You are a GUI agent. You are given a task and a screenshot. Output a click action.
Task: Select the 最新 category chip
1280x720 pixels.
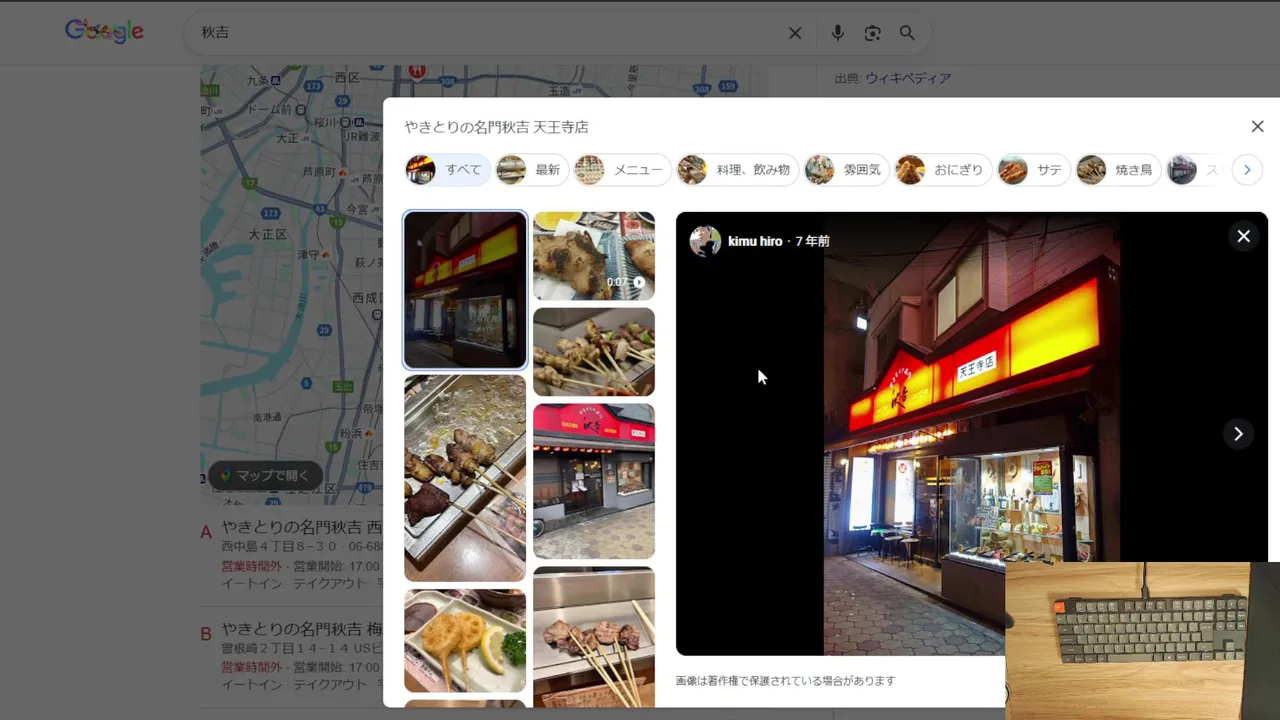531,170
